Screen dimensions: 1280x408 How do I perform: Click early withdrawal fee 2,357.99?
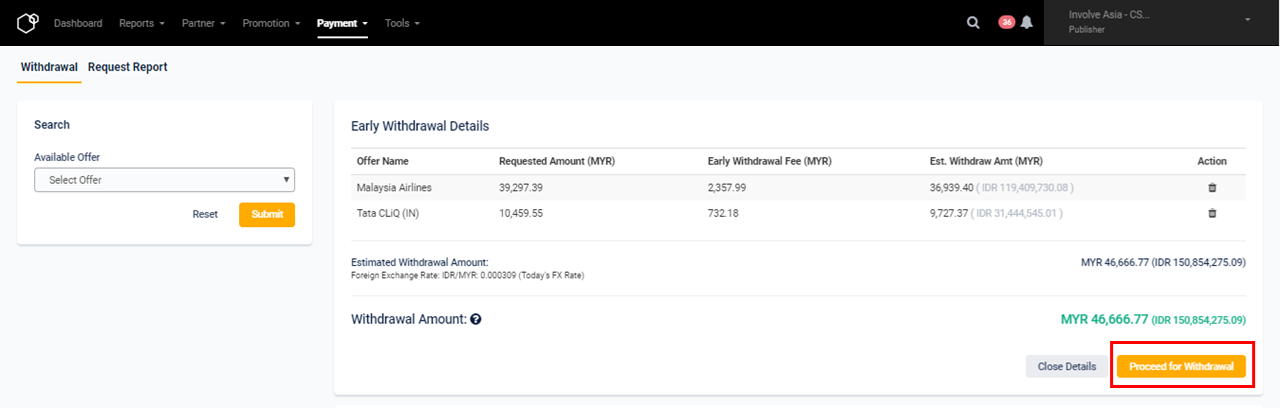click(728, 187)
